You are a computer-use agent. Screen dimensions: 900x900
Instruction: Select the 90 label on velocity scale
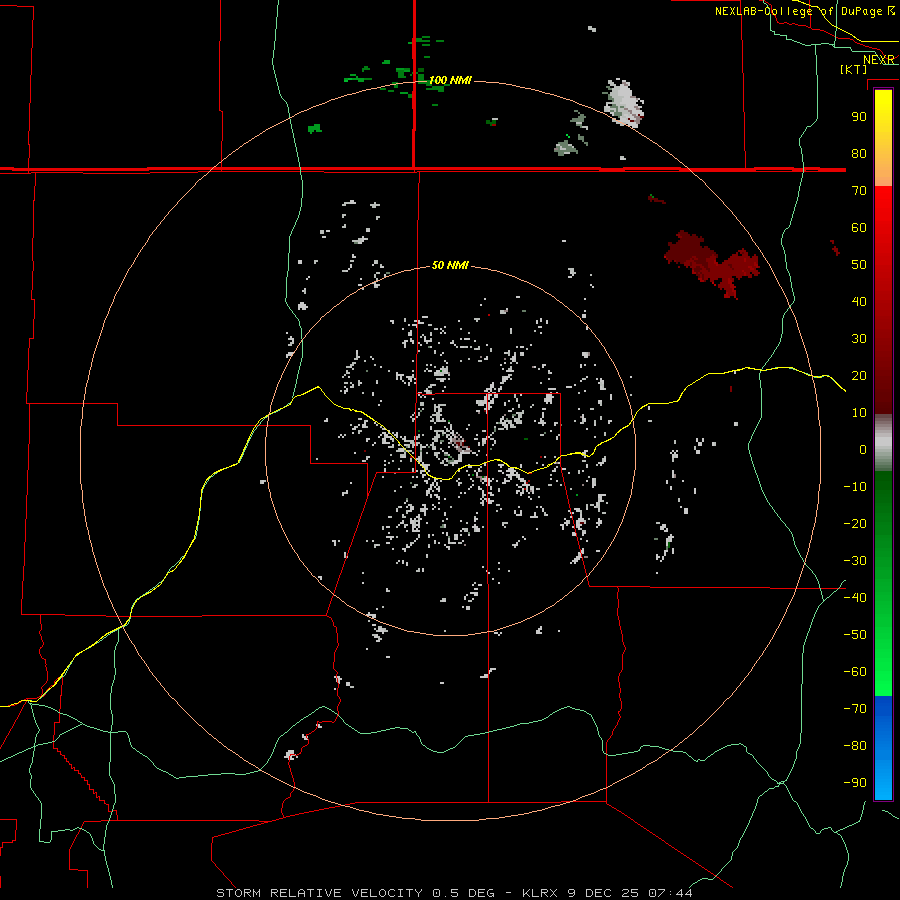pyautogui.click(x=859, y=117)
